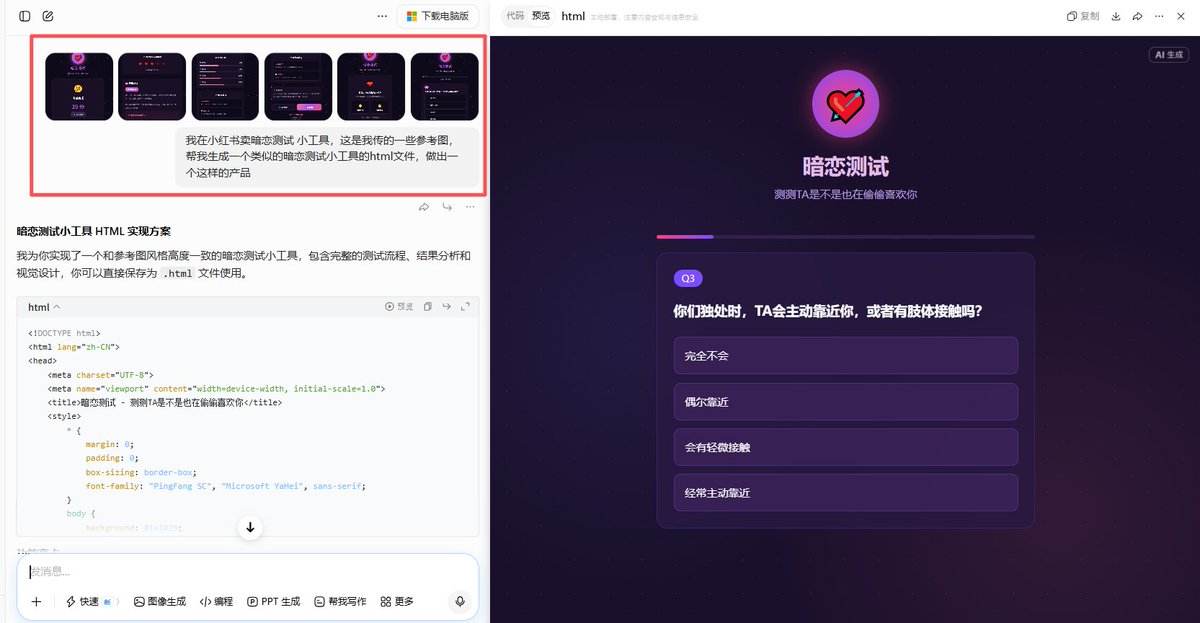The image size is (1200, 623).
Task: Switch to the 预览 preview tab
Action: click(541, 16)
